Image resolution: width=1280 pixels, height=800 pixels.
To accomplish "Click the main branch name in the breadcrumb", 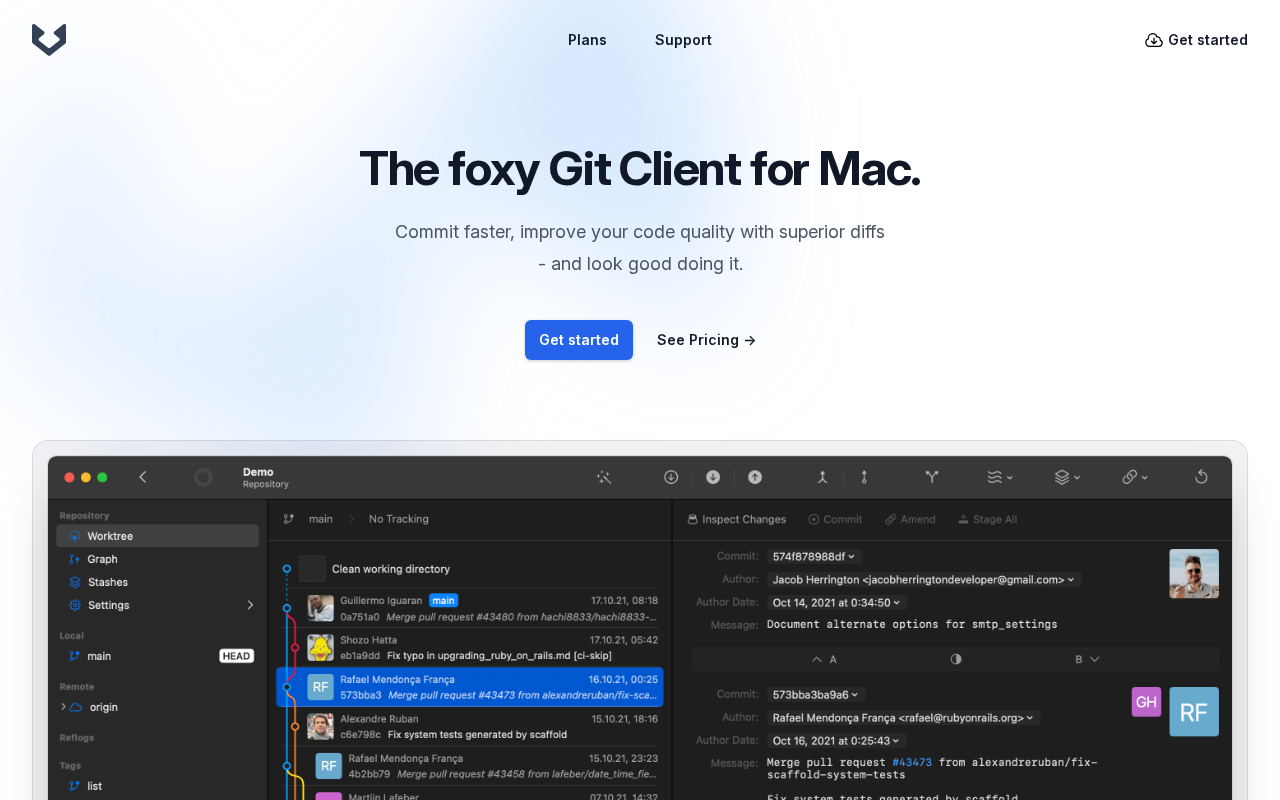I will pyautogui.click(x=320, y=519).
